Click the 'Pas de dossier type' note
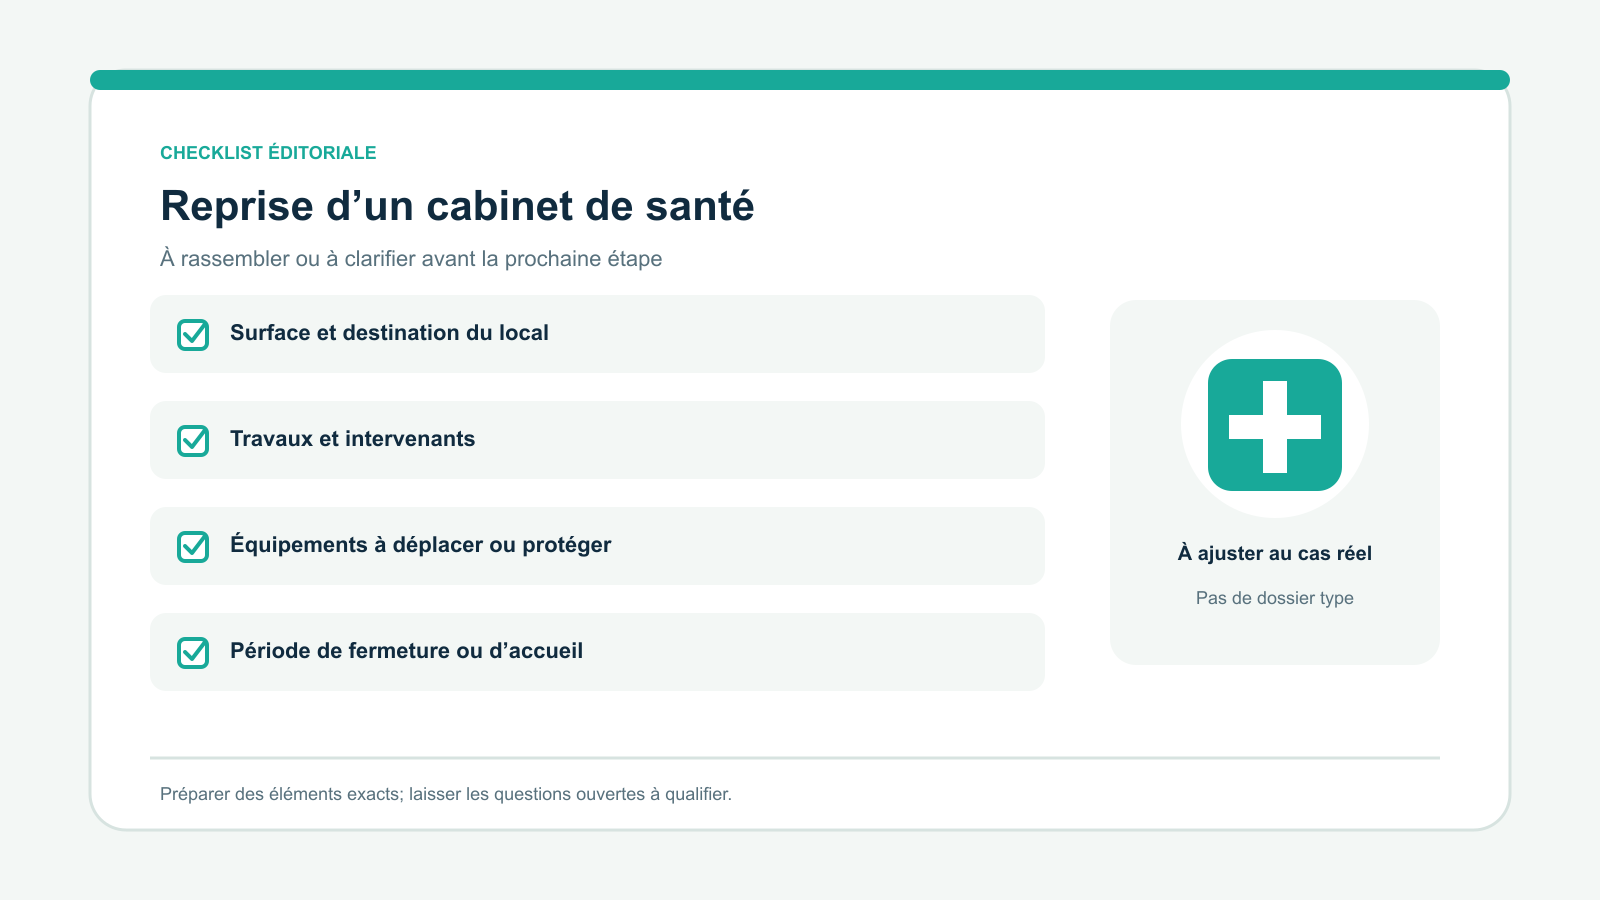Viewport: 1600px width, 900px height. click(1275, 598)
